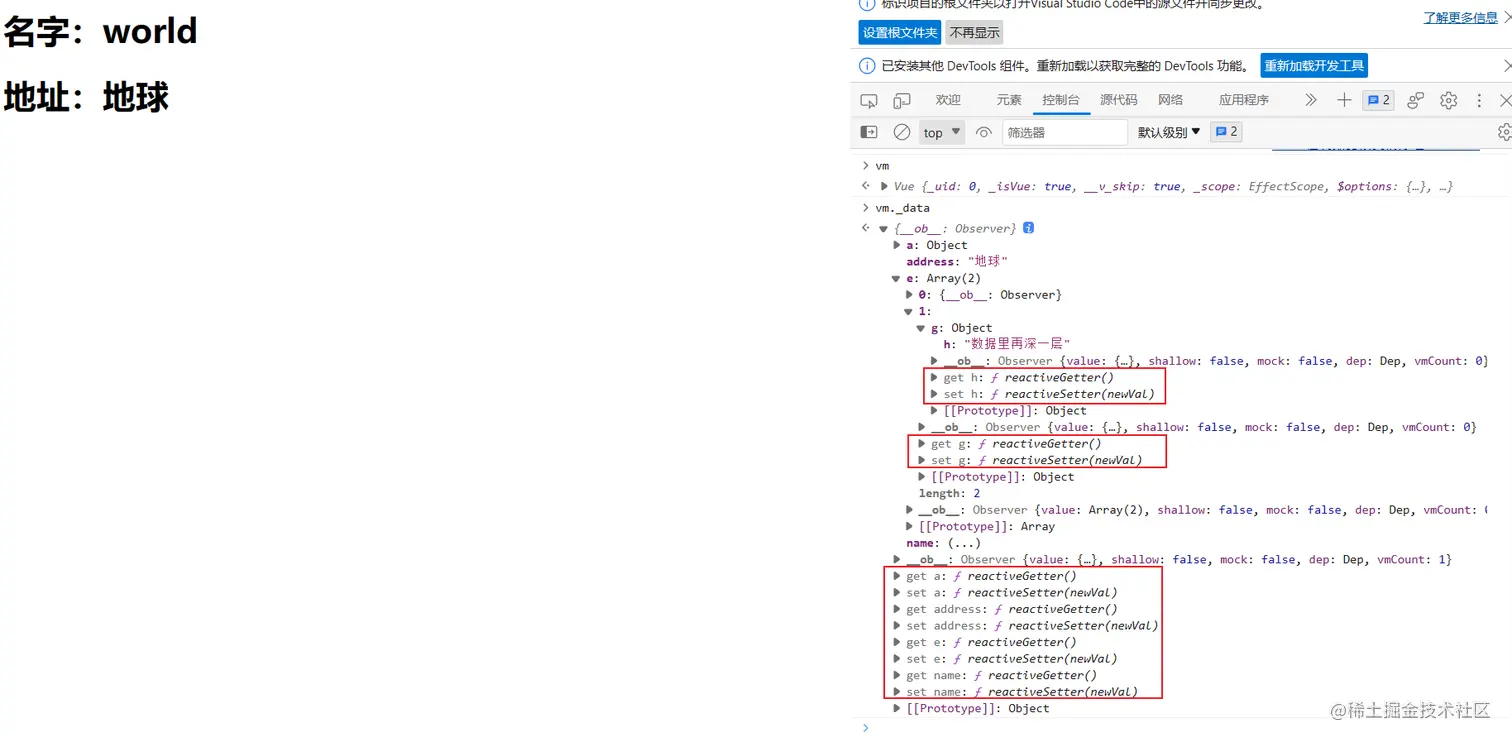1512x742 pixels.
Task: Select the 控制台 tab
Action: (1061, 100)
